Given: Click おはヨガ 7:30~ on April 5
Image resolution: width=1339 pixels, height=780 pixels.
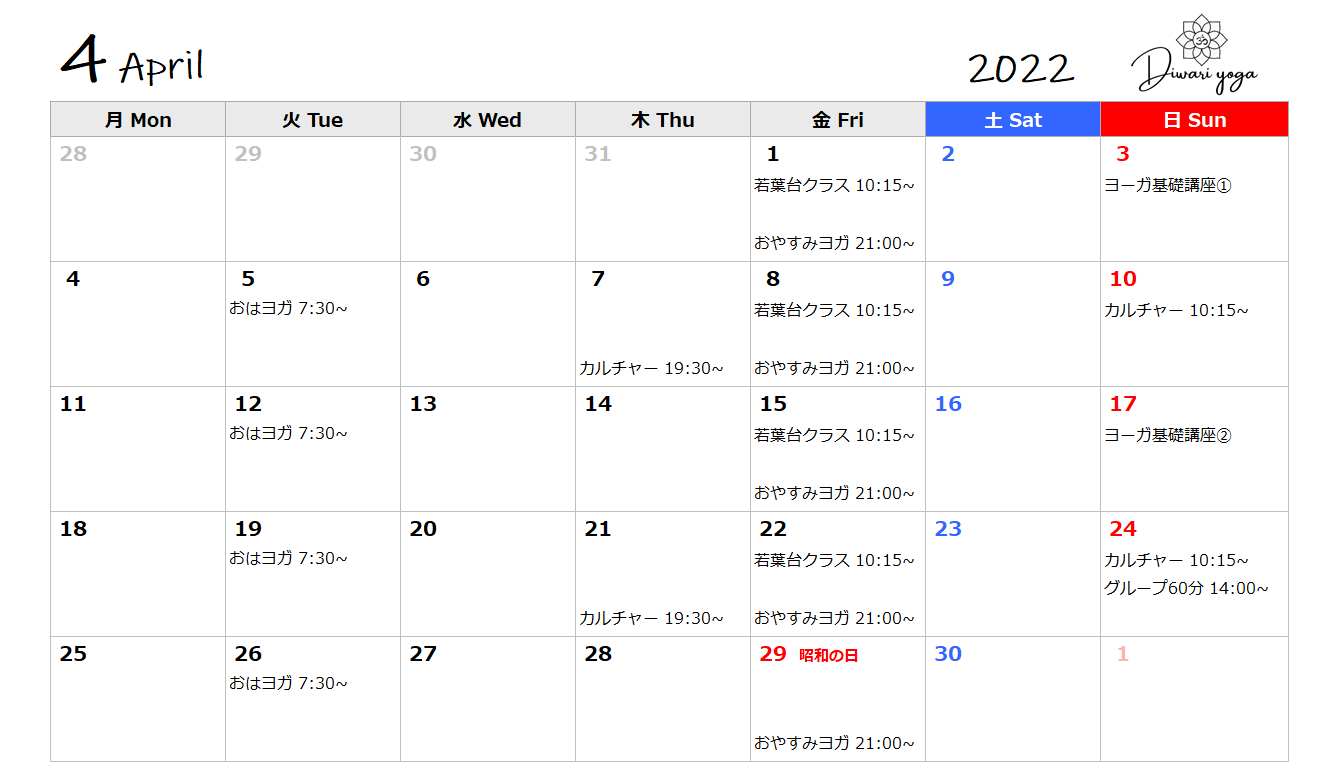Looking at the screenshot, I should pos(288,308).
